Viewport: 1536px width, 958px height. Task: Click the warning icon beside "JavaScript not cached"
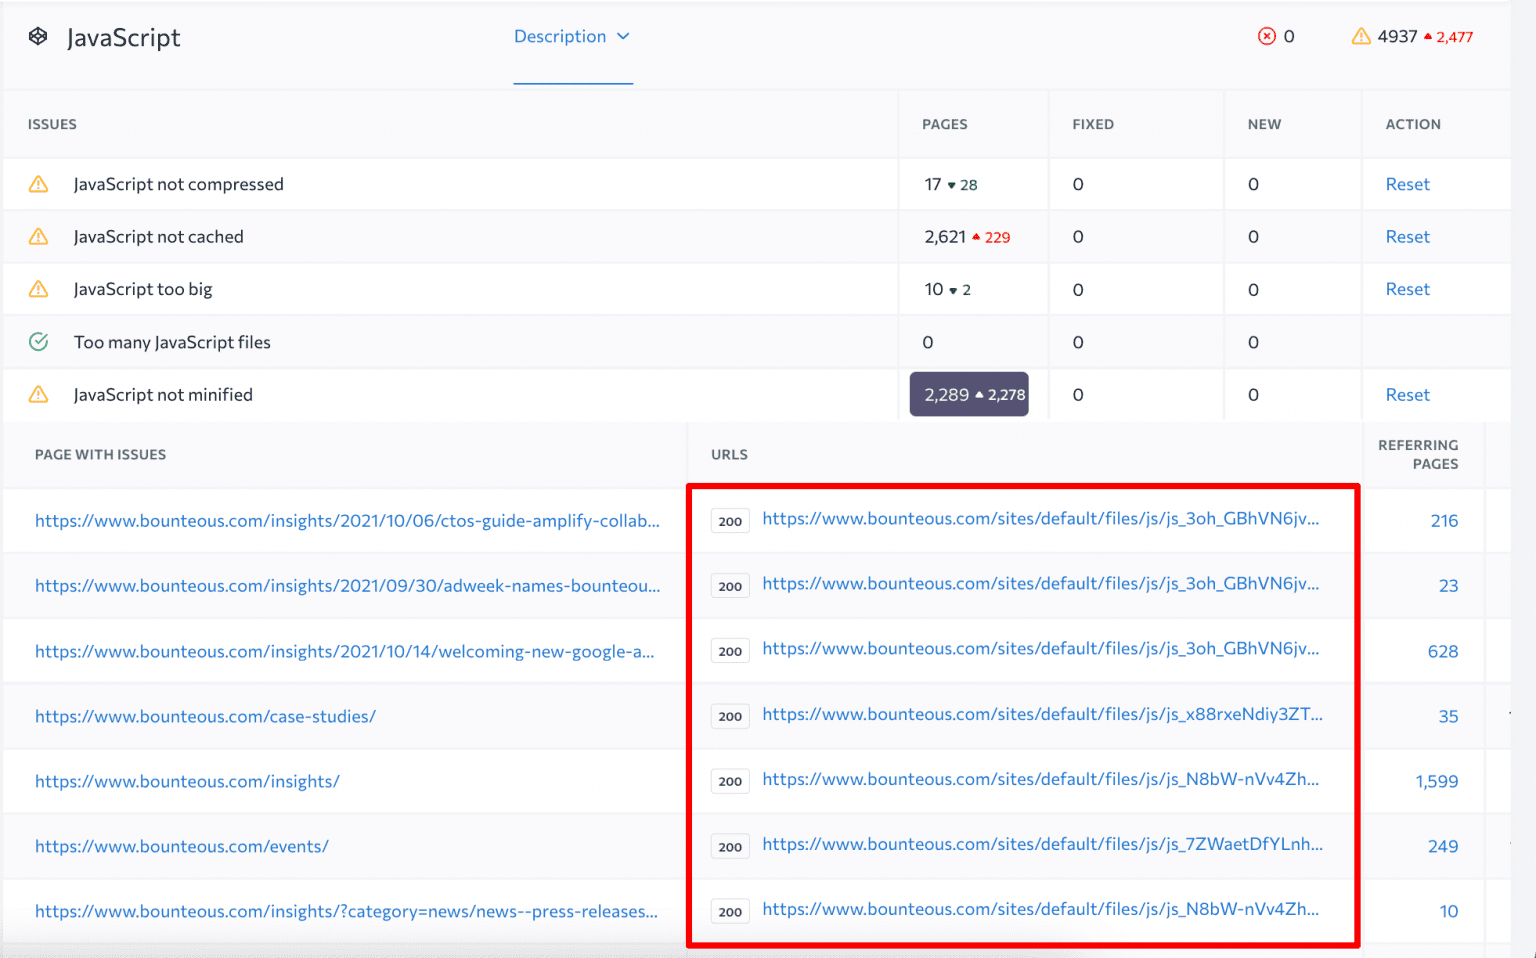point(38,236)
